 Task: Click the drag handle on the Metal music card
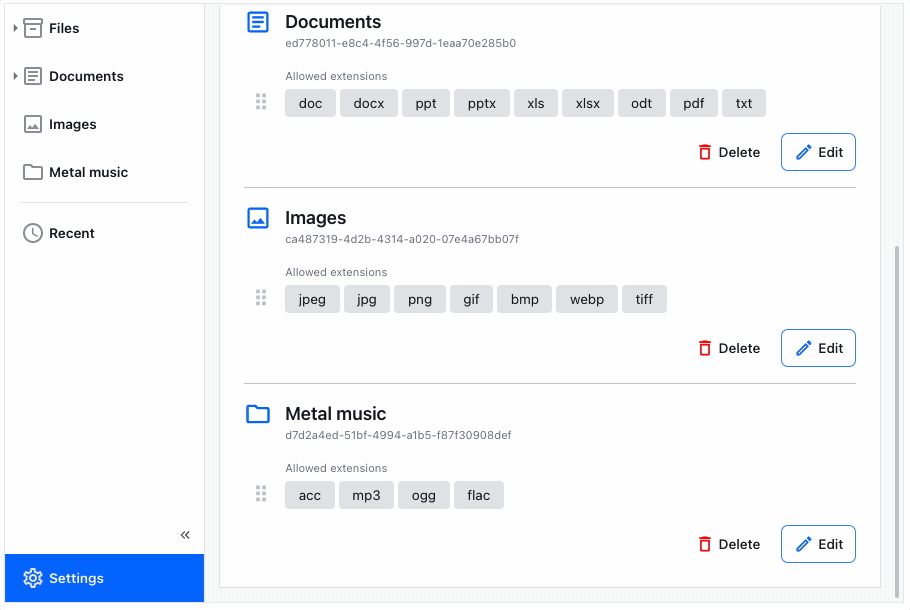261,494
